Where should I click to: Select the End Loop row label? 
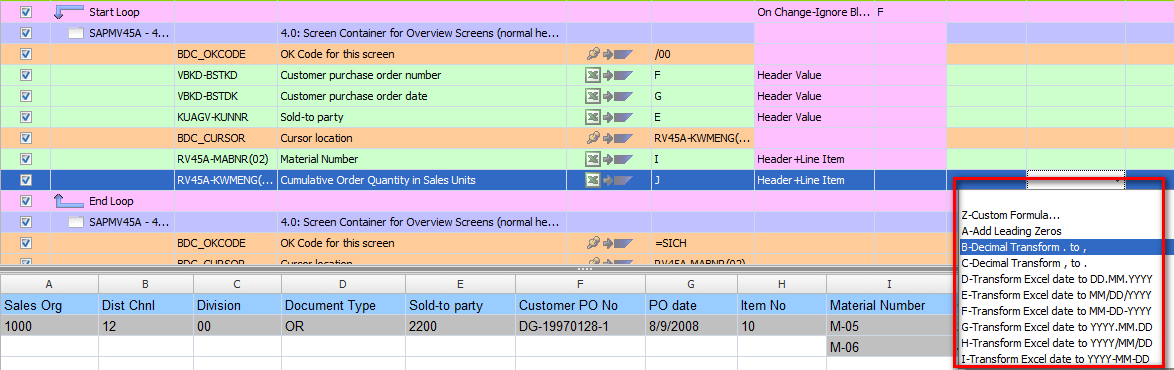(x=111, y=201)
